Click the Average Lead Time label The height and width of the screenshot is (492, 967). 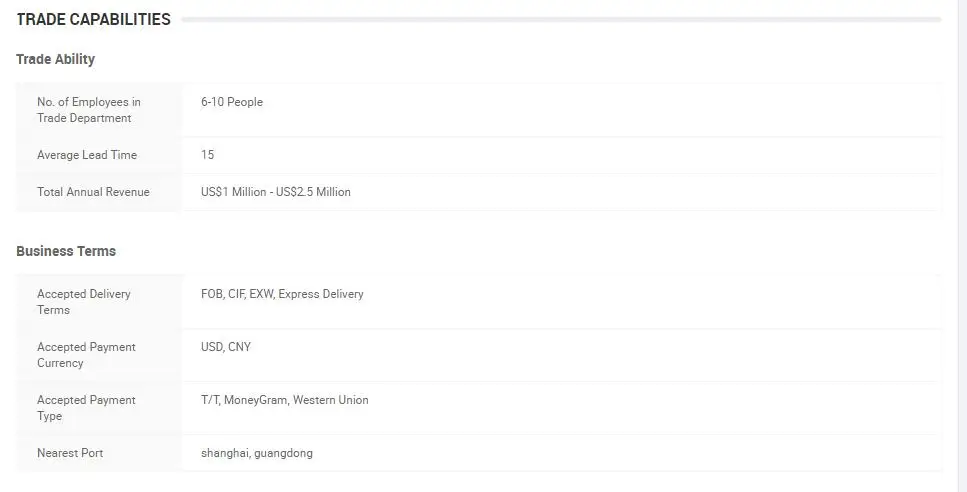87,155
